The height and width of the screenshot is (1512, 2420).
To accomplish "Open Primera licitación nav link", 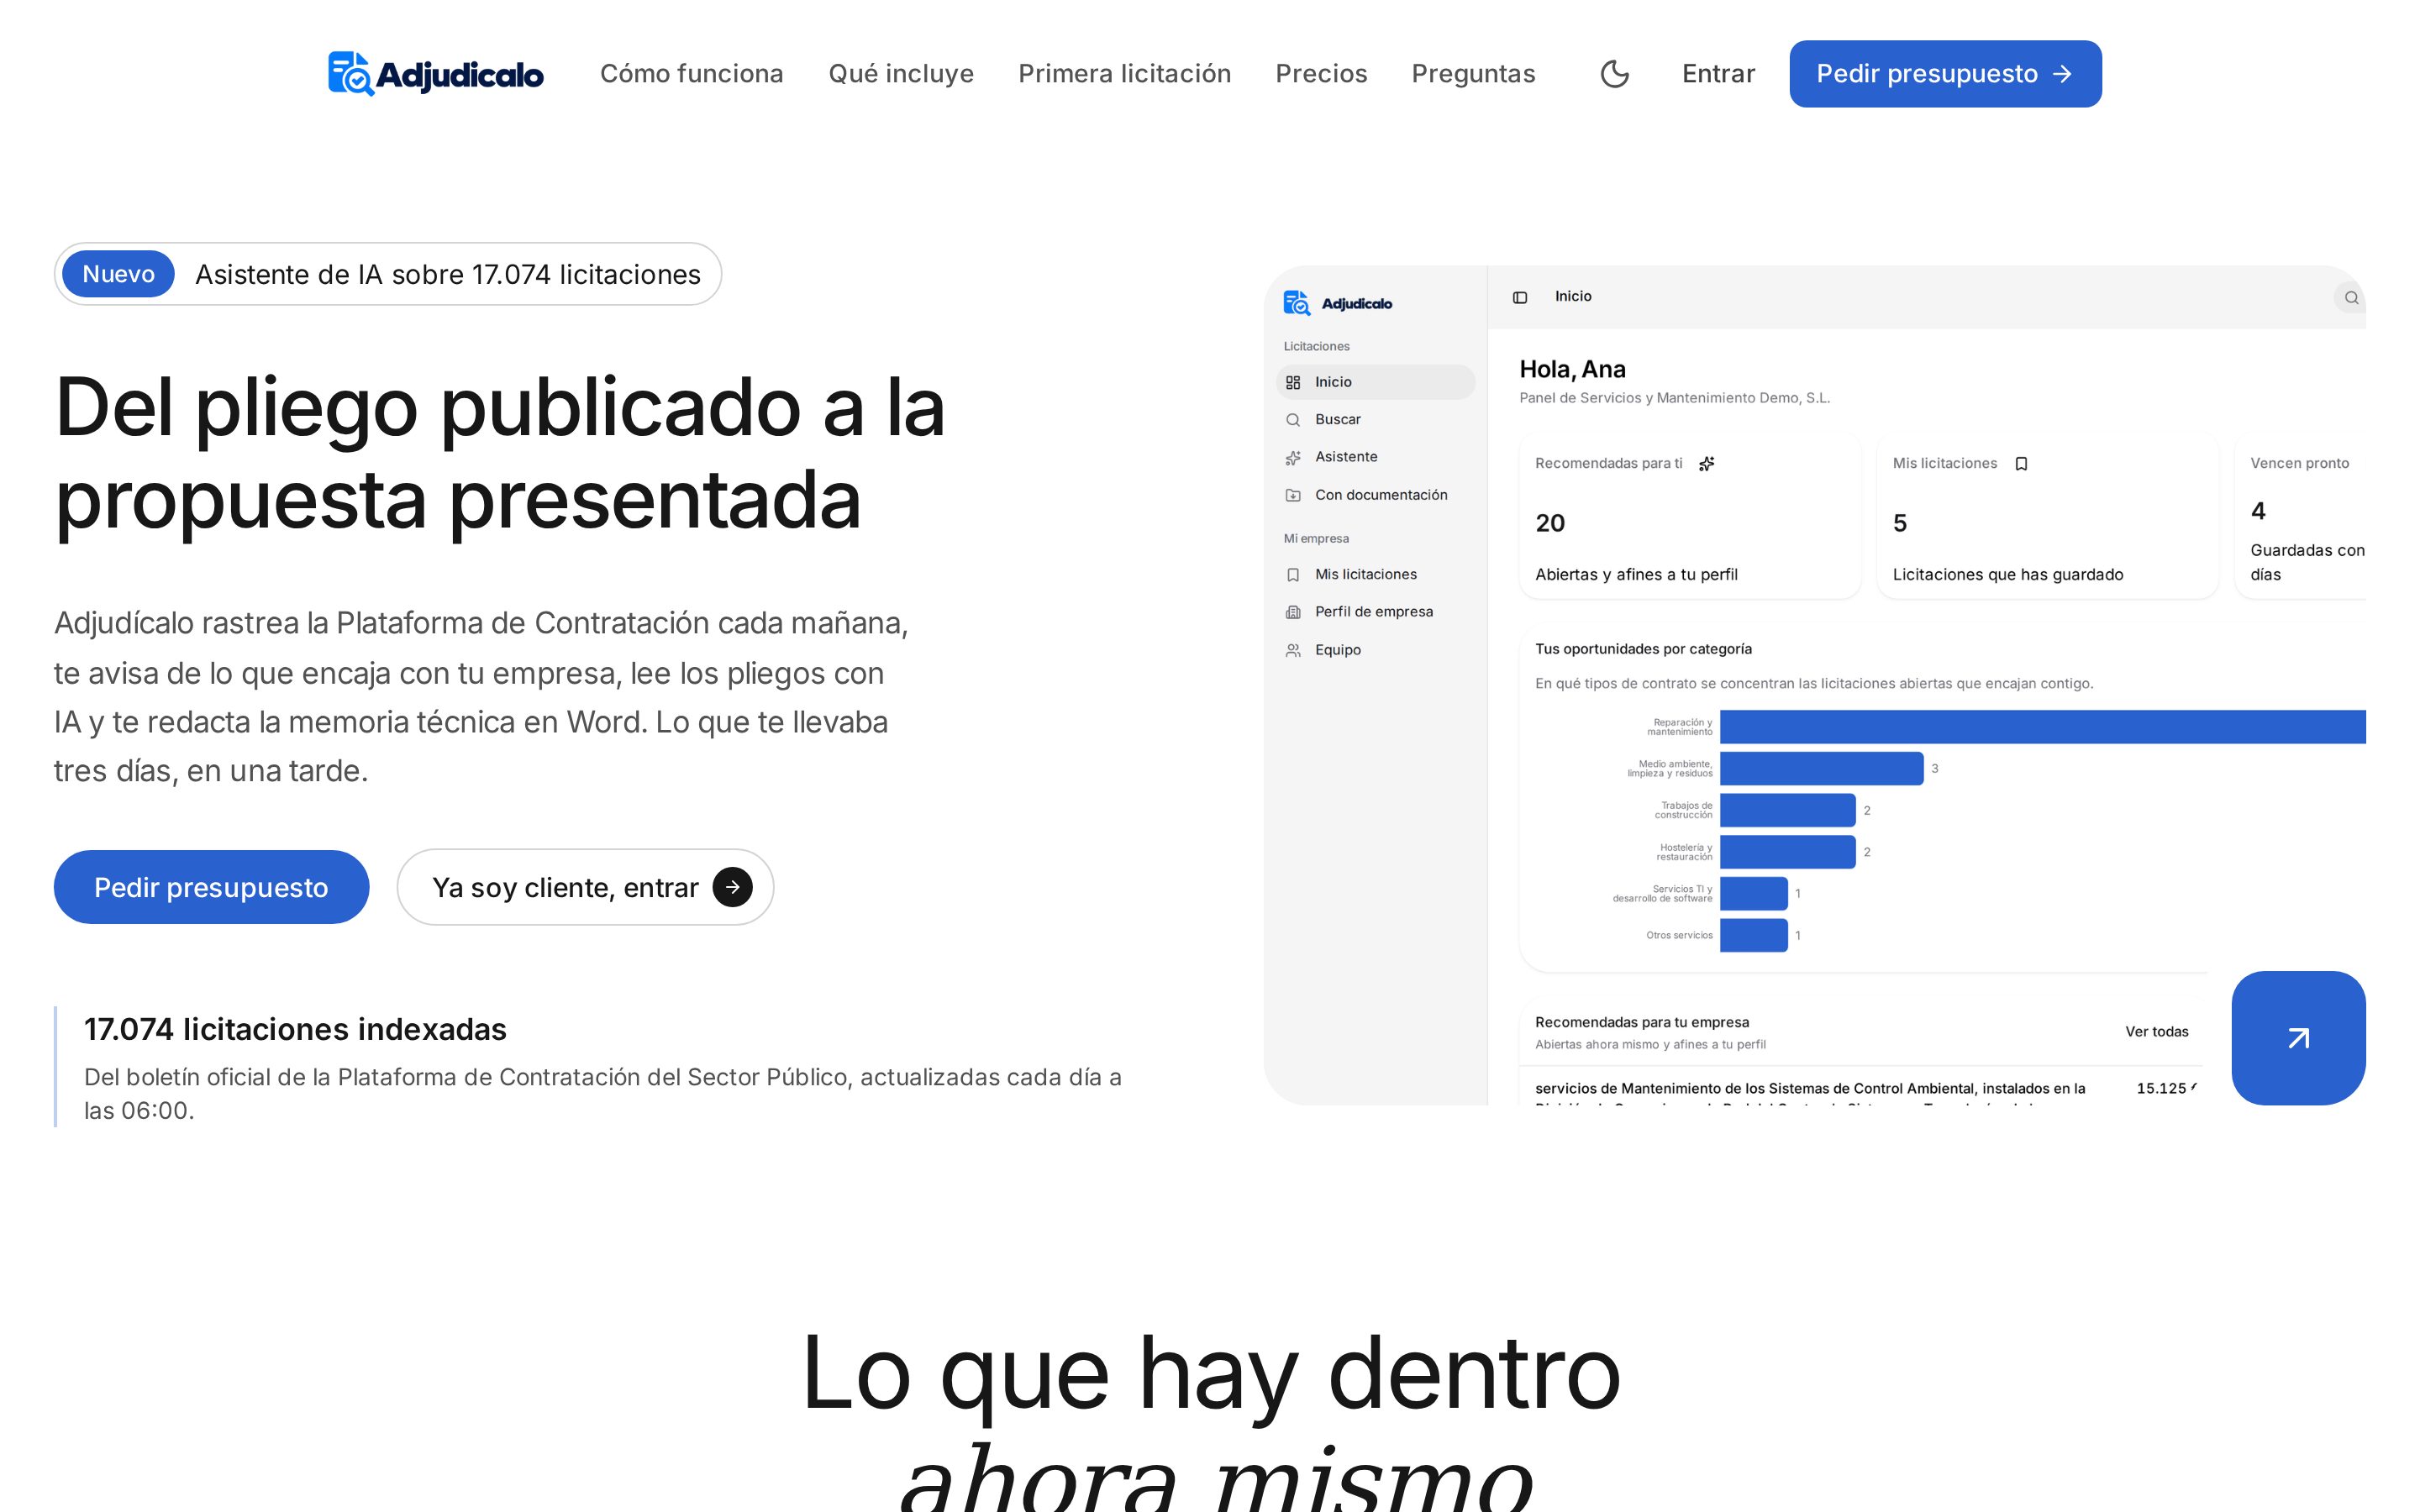I will point(1124,74).
